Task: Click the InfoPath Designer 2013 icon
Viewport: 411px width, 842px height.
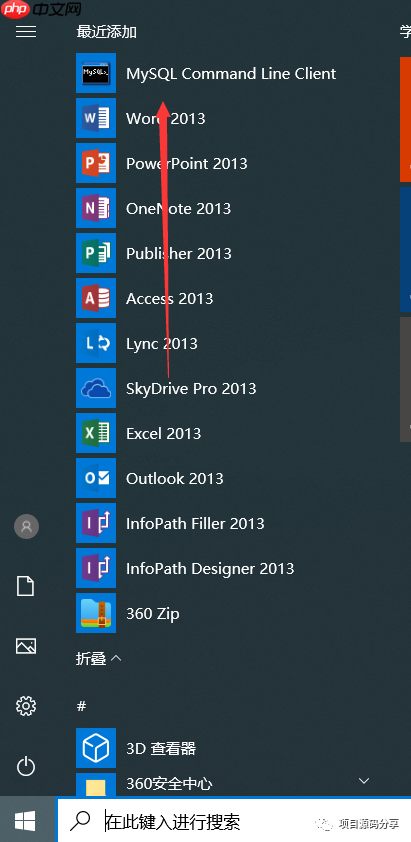Action: coord(96,569)
